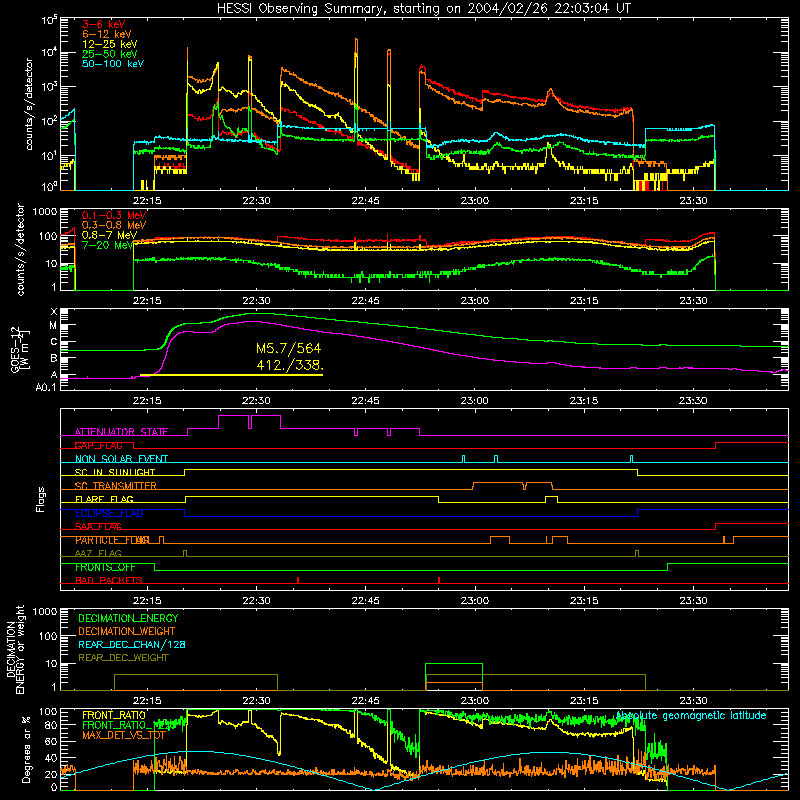Click 22:45 tick label under the GOES panel
The height and width of the screenshot is (800, 800).
(x=365, y=401)
